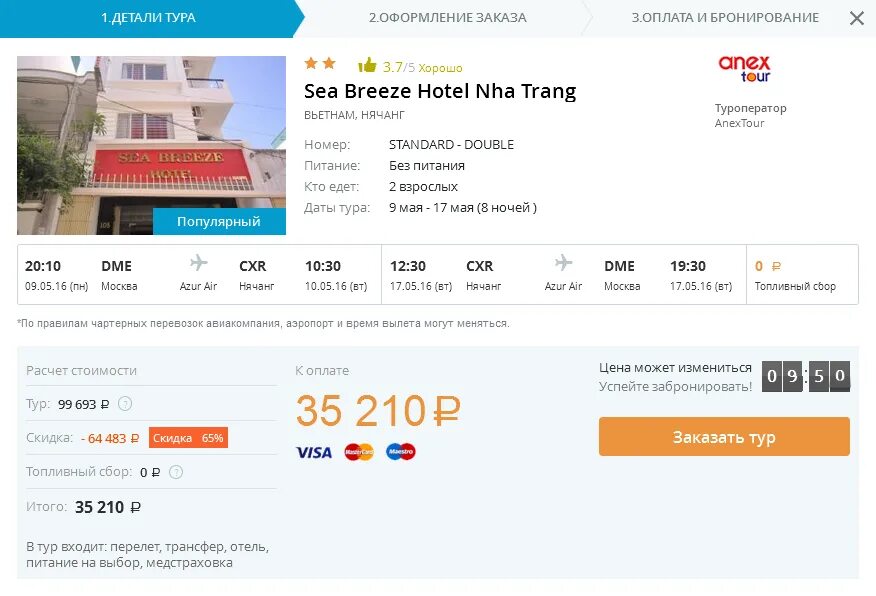Open the Детали тура step tab
This screenshot has width=876, height=596.
click(x=148, y=18)
